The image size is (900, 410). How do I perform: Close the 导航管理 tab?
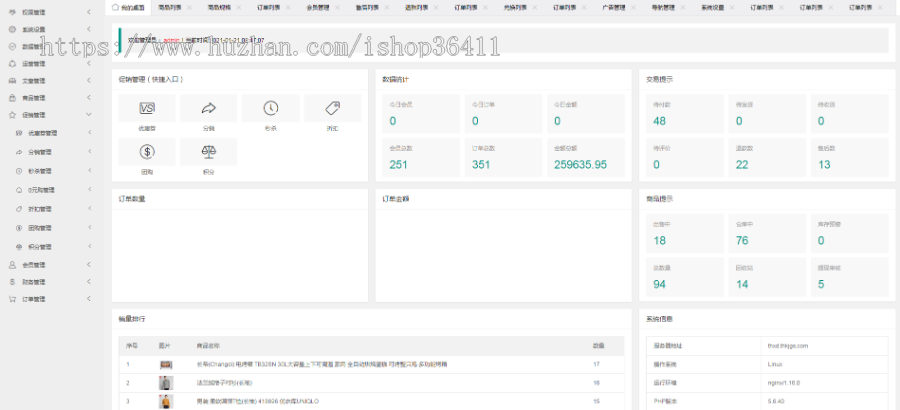(682, 7)
